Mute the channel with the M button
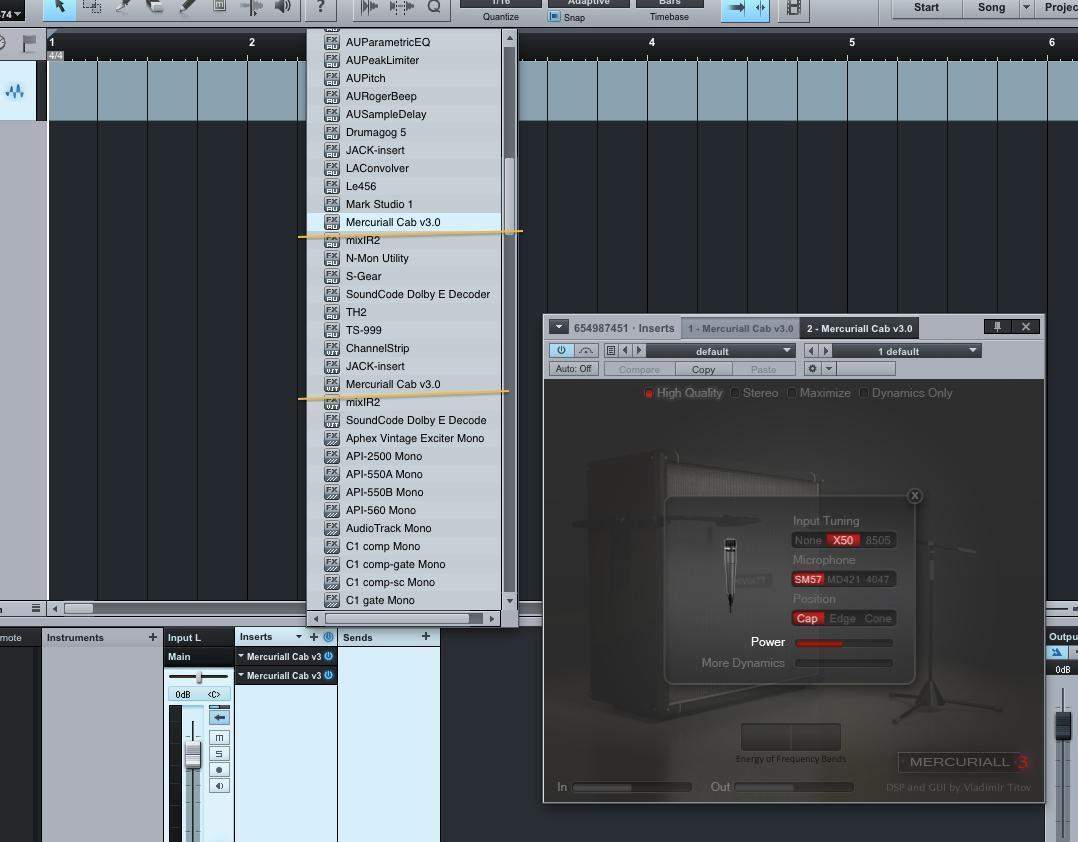This screenshot has height=842, width=1078. 219,737
